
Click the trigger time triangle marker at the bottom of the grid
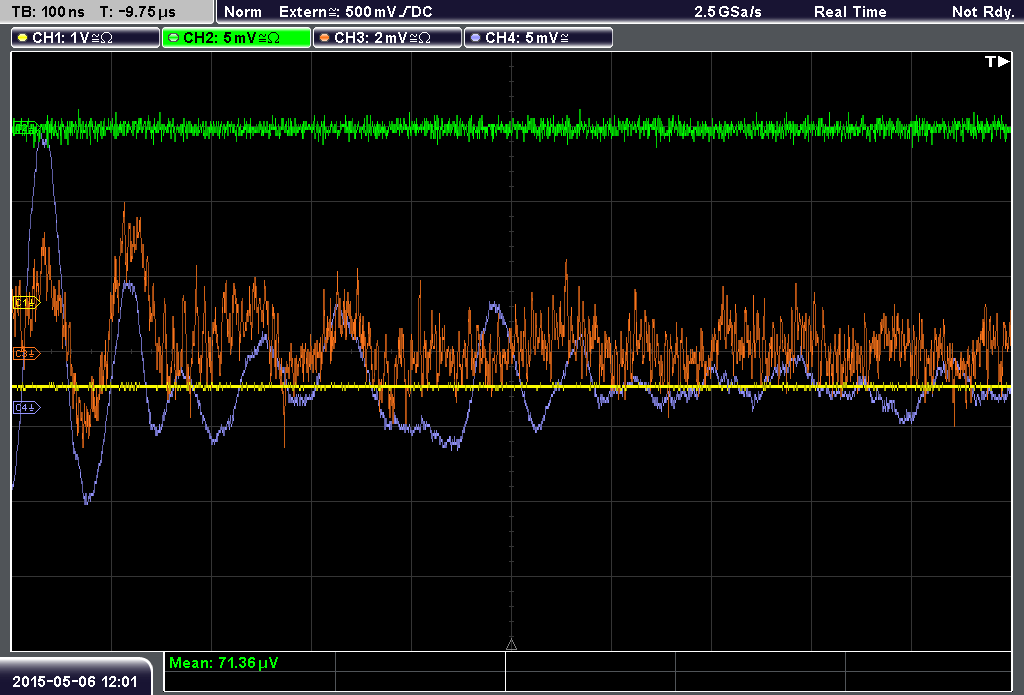click(511, 645)
